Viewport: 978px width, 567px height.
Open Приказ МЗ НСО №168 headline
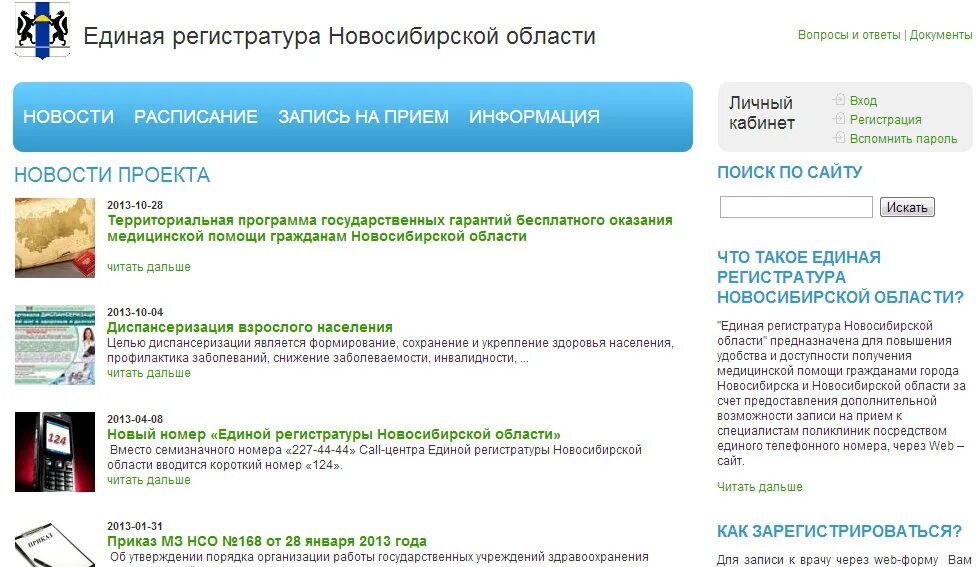coord(267,541)
